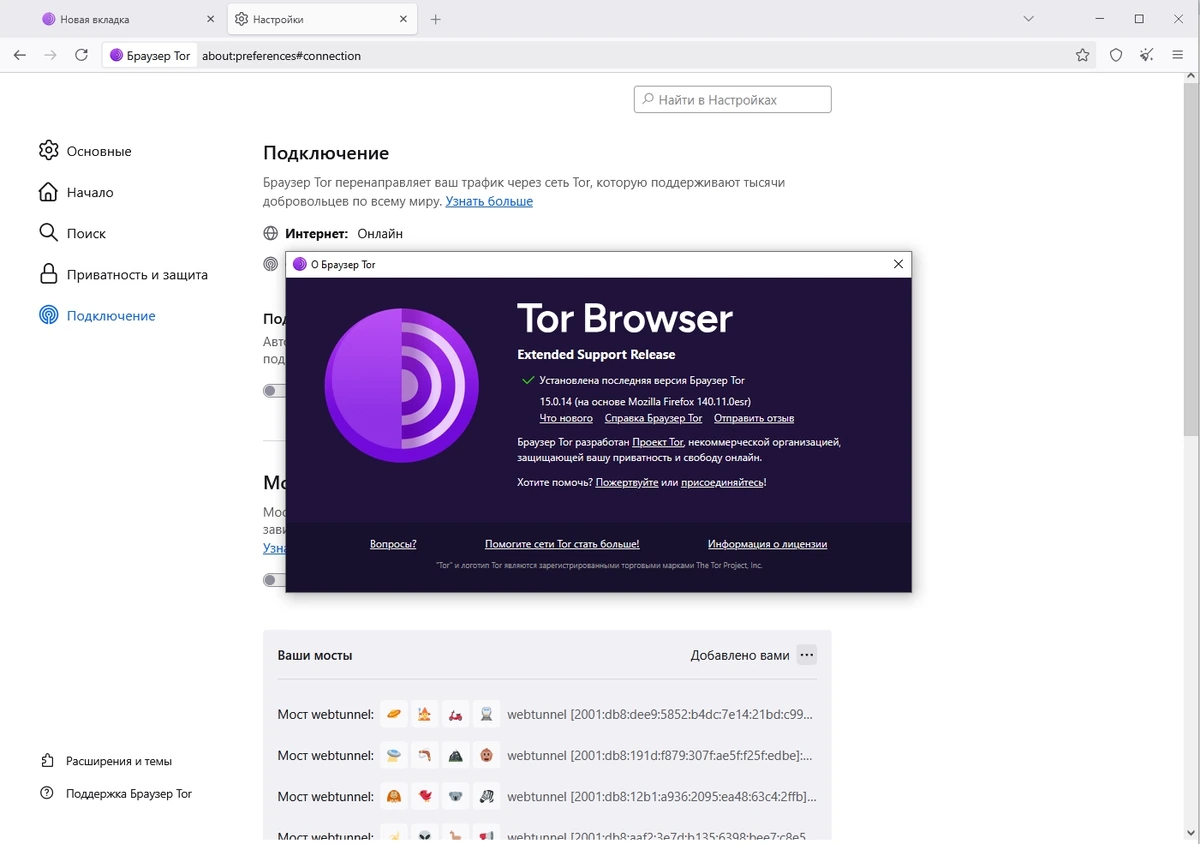The width and height of the screenshot is (1200, 844).
Task: Open the Вопросы? link
Action: point(393,544)
